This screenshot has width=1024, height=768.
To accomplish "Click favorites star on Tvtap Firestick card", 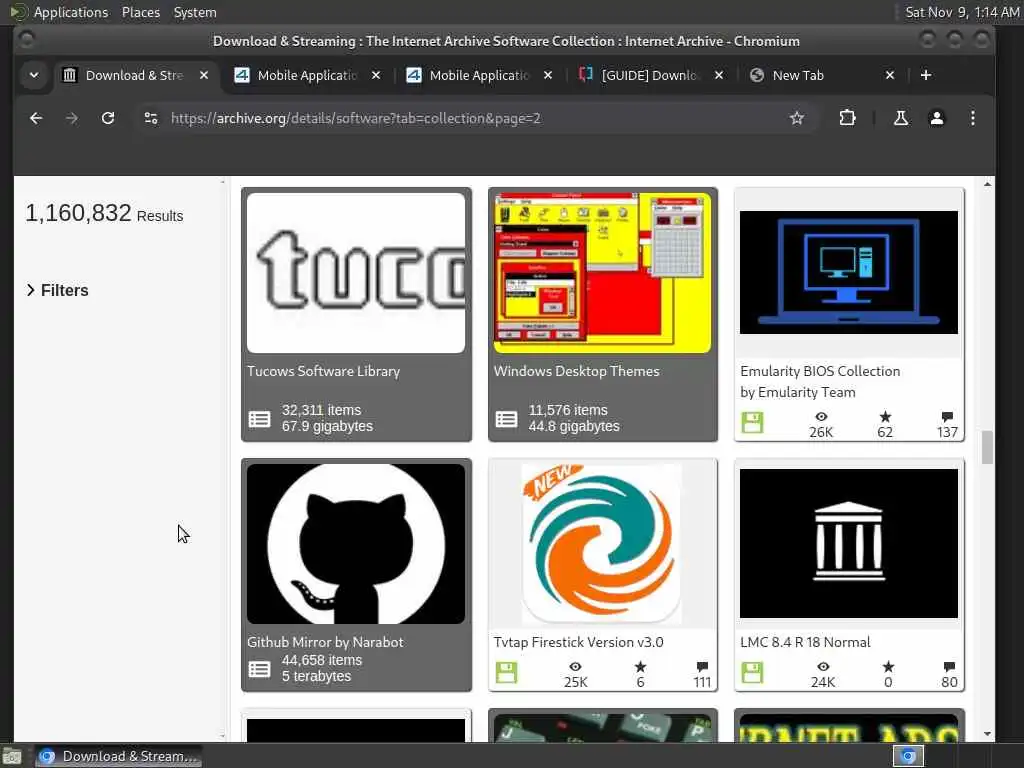I will coord(640,667).
